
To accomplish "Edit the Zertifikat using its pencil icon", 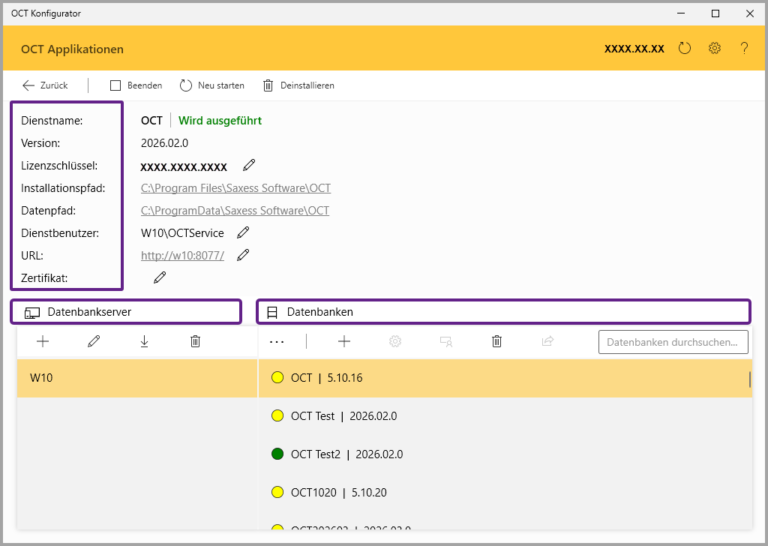I will tap(159, 277).
